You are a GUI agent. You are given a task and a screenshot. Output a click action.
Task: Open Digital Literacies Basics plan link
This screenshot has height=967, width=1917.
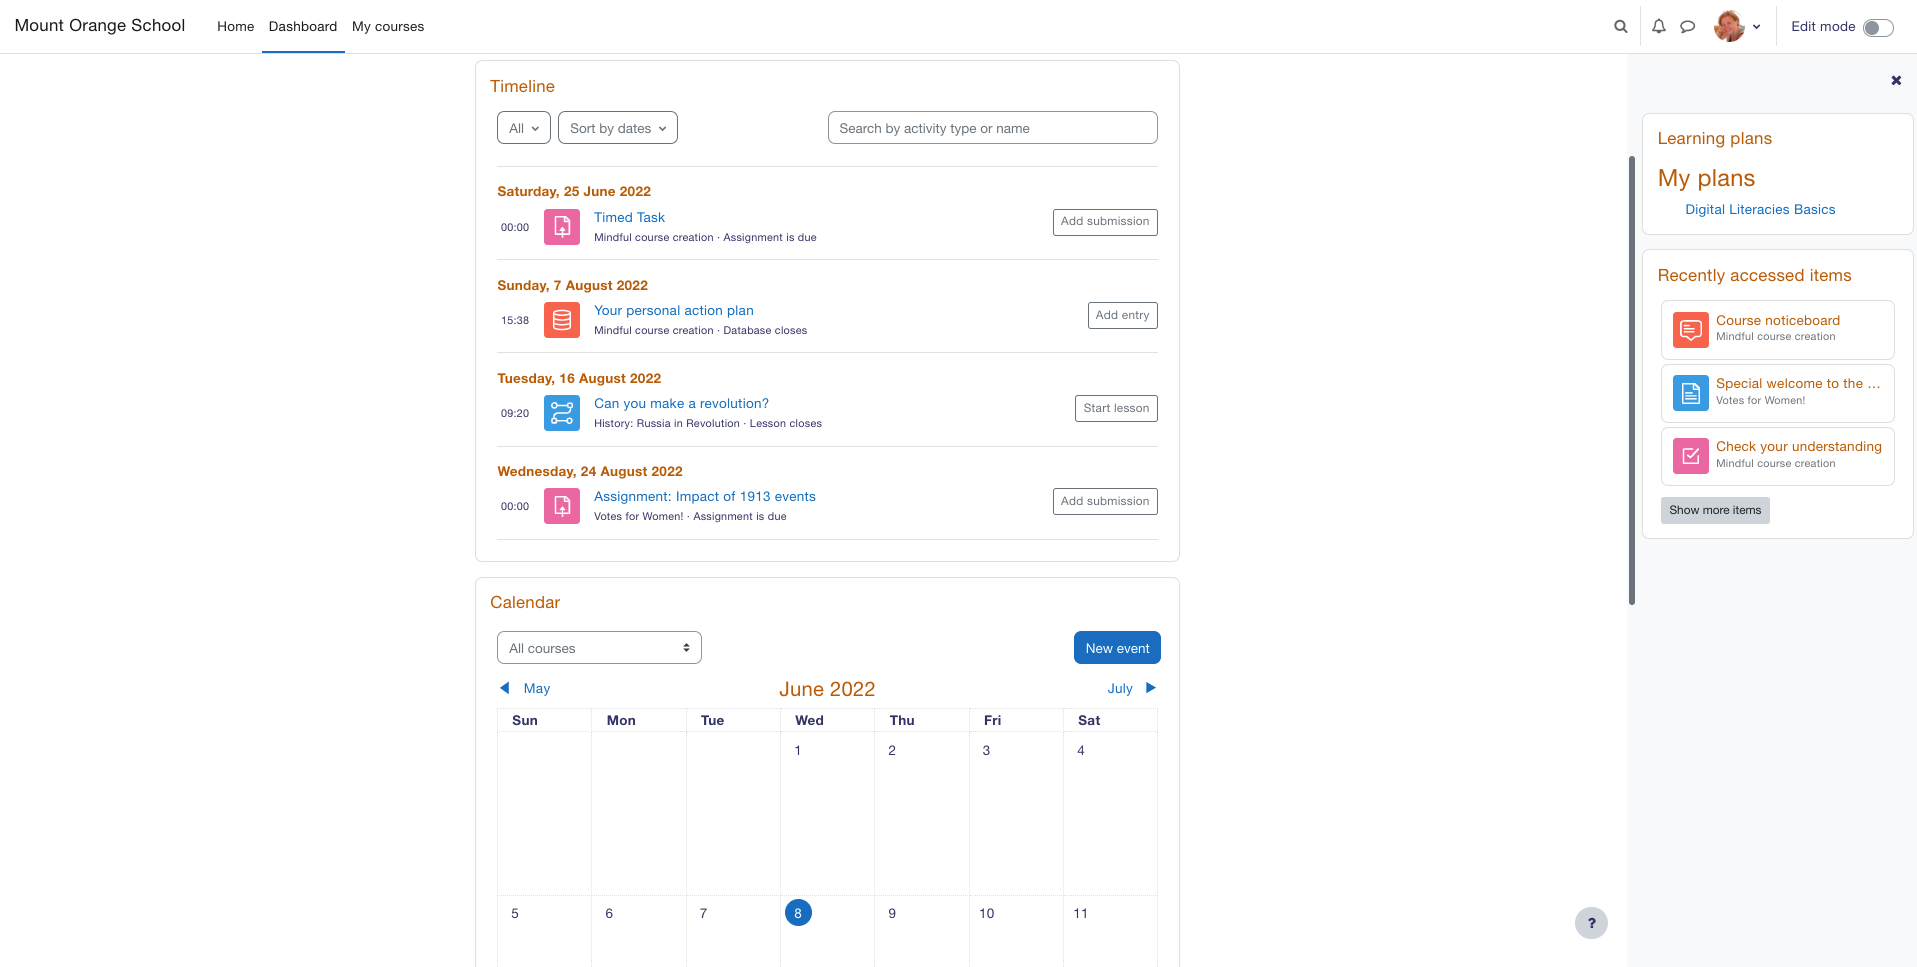click(1760, 210)
